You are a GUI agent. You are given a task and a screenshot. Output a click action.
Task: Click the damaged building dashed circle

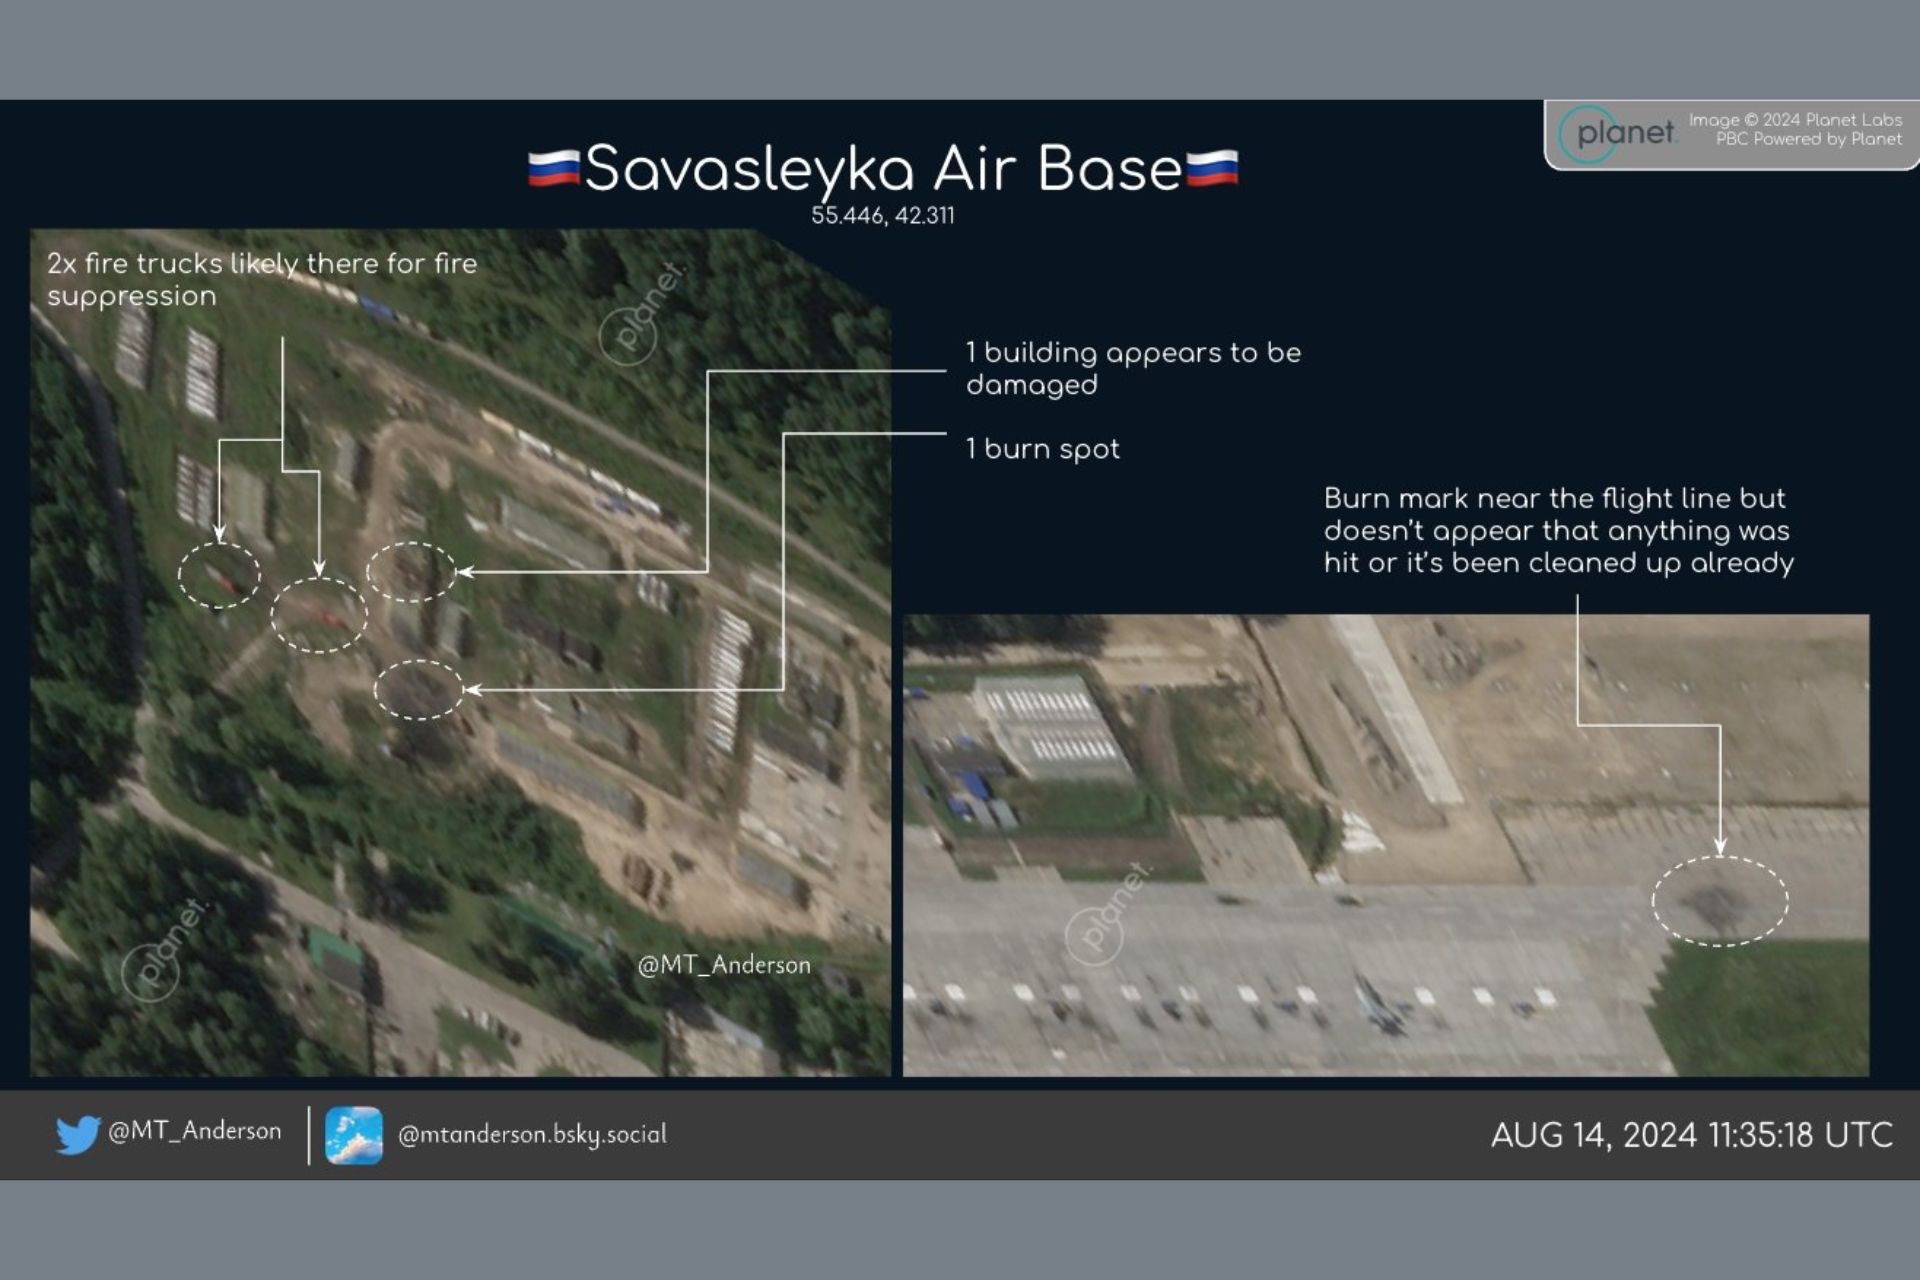coord(411,572)
